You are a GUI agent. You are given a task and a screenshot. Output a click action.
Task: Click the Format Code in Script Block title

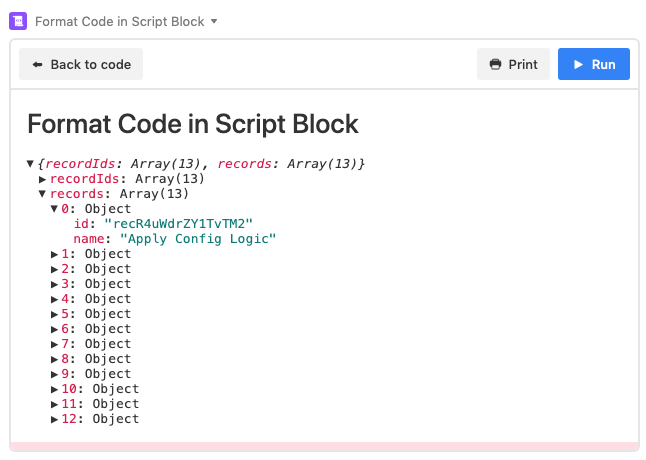pyautogui.click(x=193, y=124)
